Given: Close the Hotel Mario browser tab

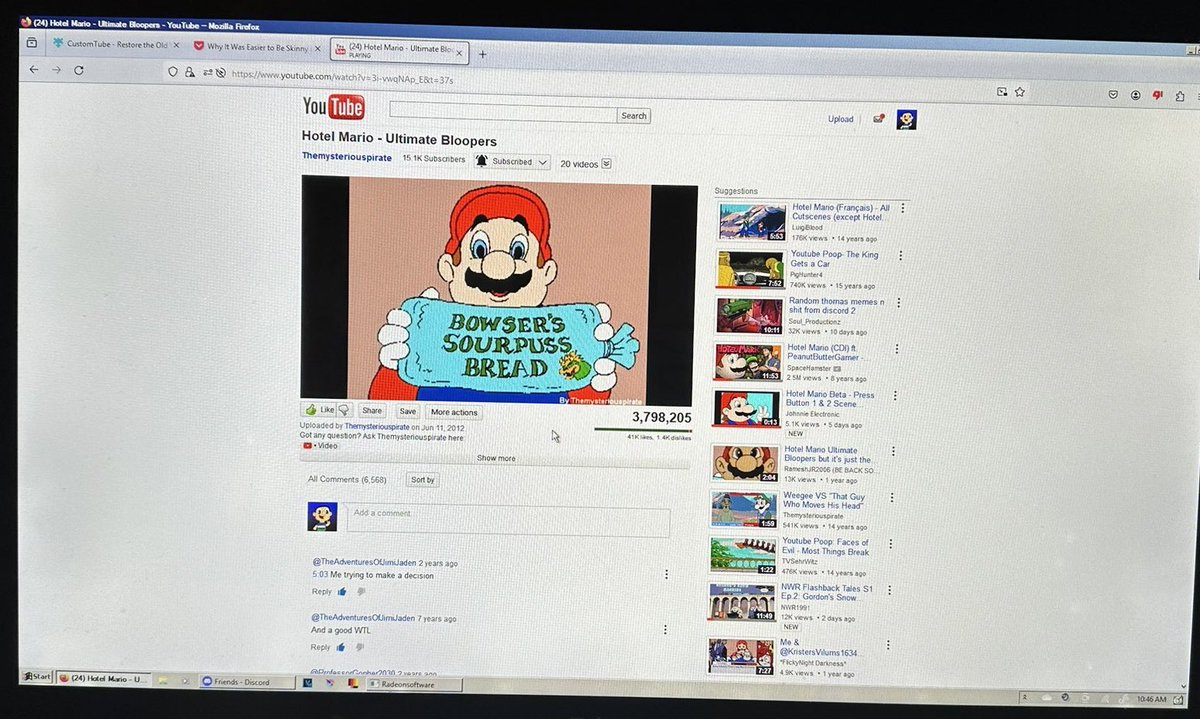Looking at the screenshot, I should (457, 52).
